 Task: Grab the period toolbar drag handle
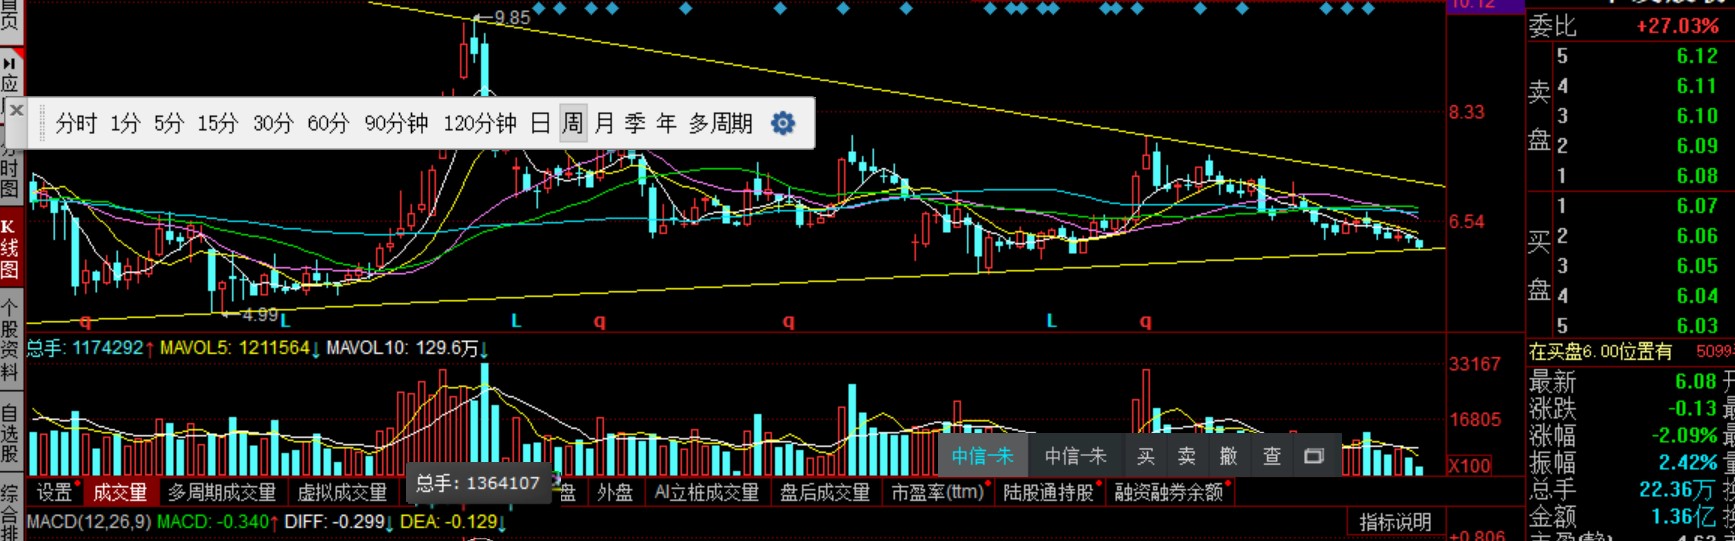[x=42, y=124]
